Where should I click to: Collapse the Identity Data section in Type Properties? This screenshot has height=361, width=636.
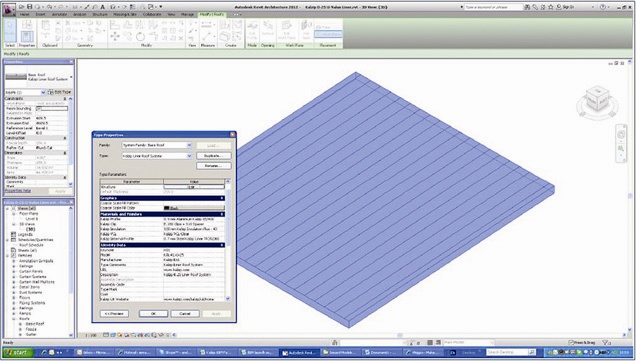coord(221,245)
